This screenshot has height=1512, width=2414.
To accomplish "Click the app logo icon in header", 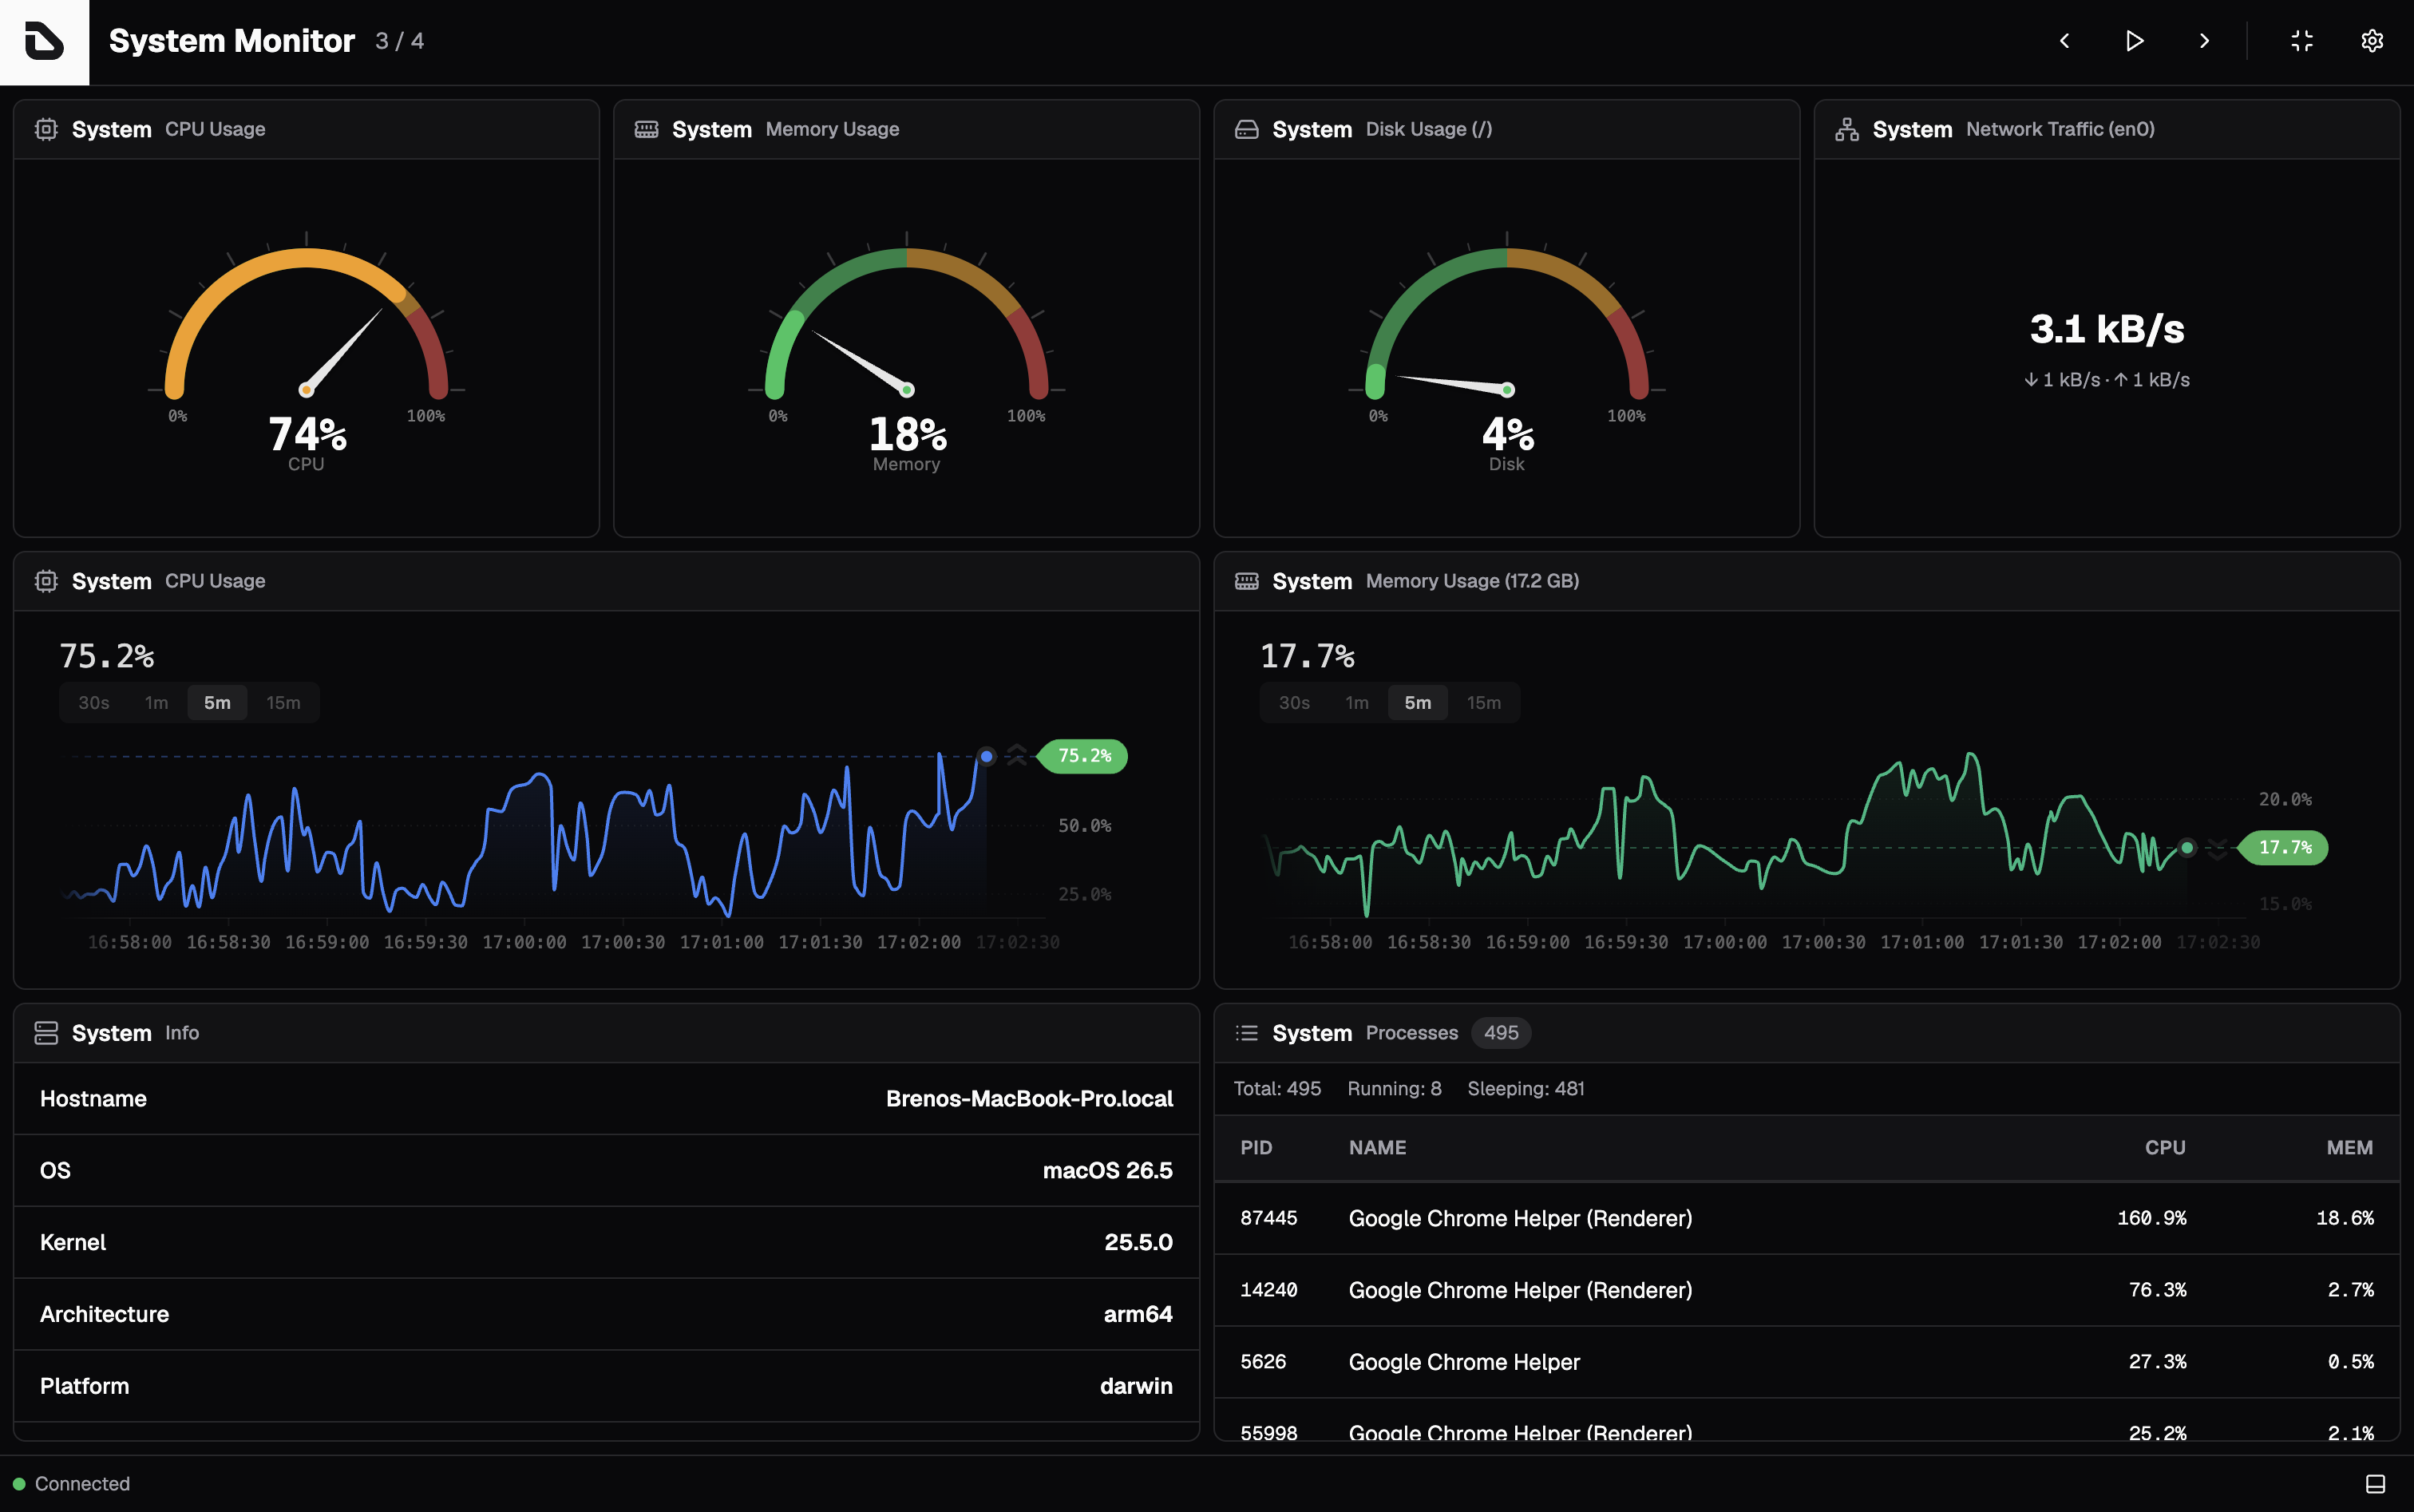I will point(44,42).
